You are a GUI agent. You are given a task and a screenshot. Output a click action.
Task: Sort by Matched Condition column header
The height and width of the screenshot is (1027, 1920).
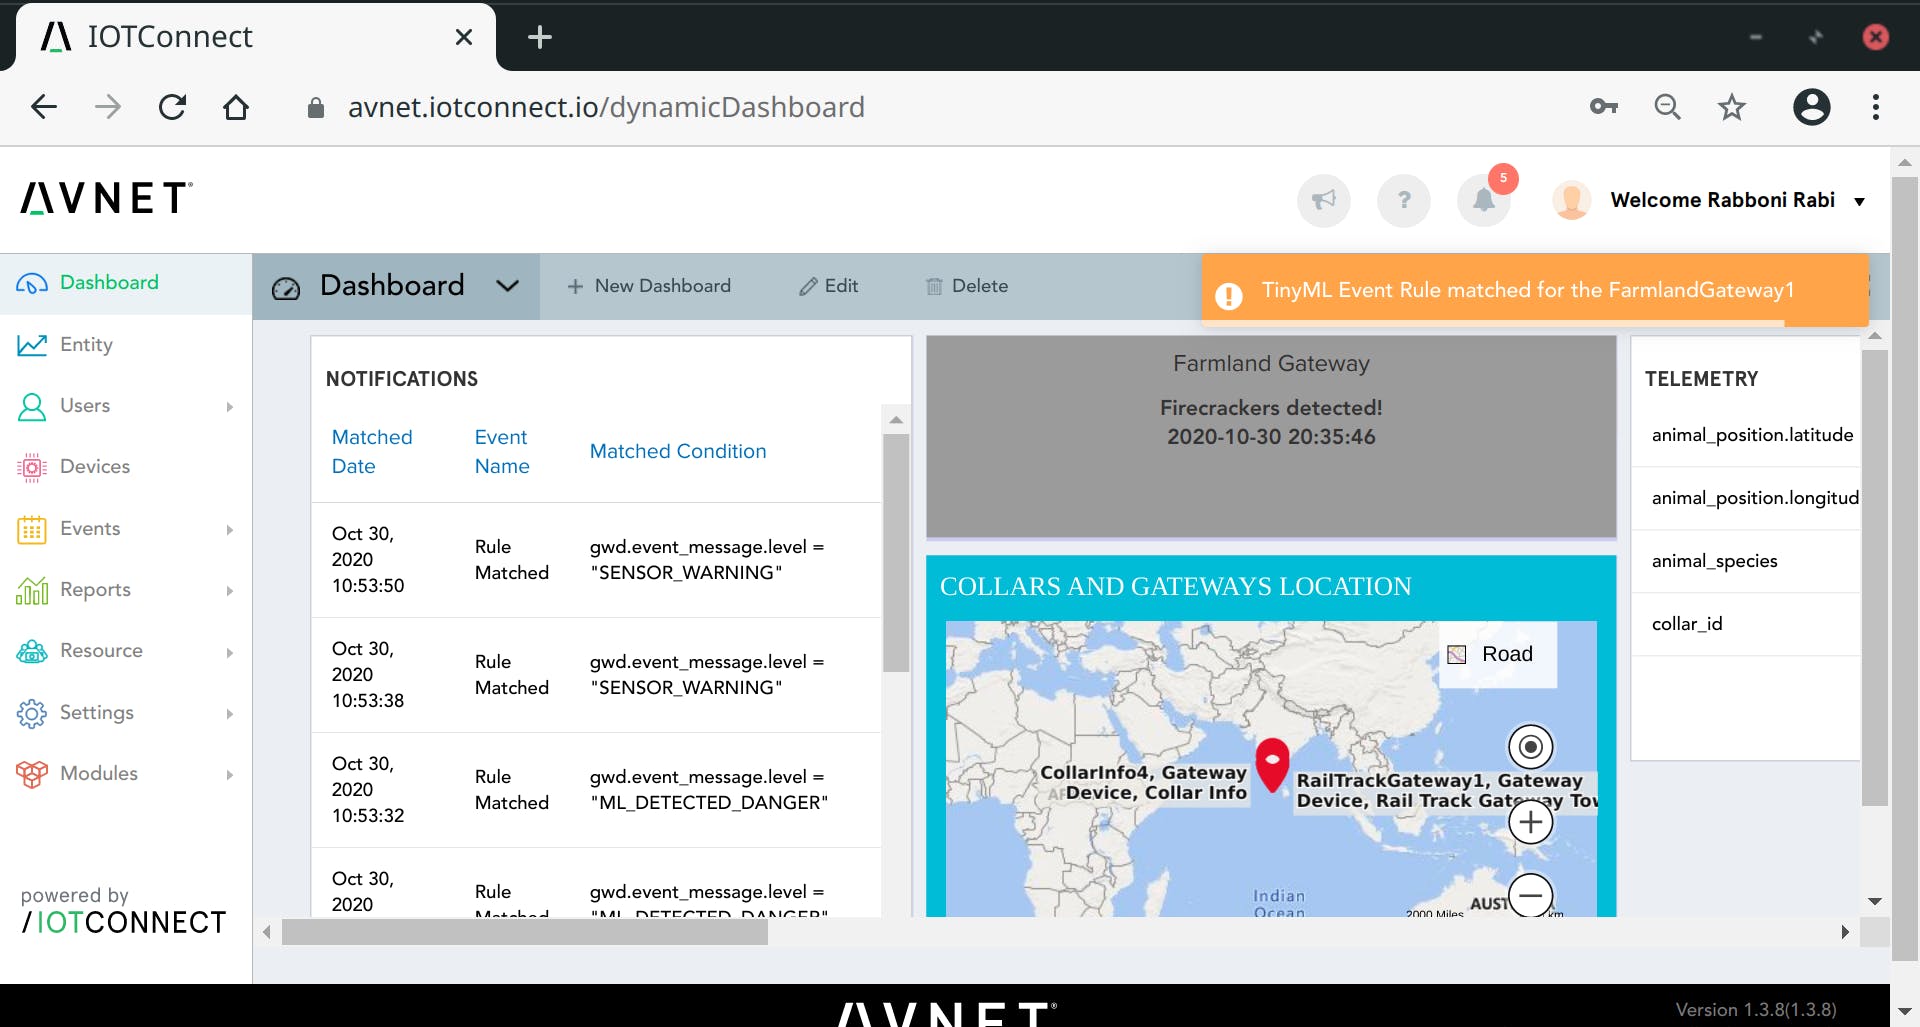(x=678, y=452)
